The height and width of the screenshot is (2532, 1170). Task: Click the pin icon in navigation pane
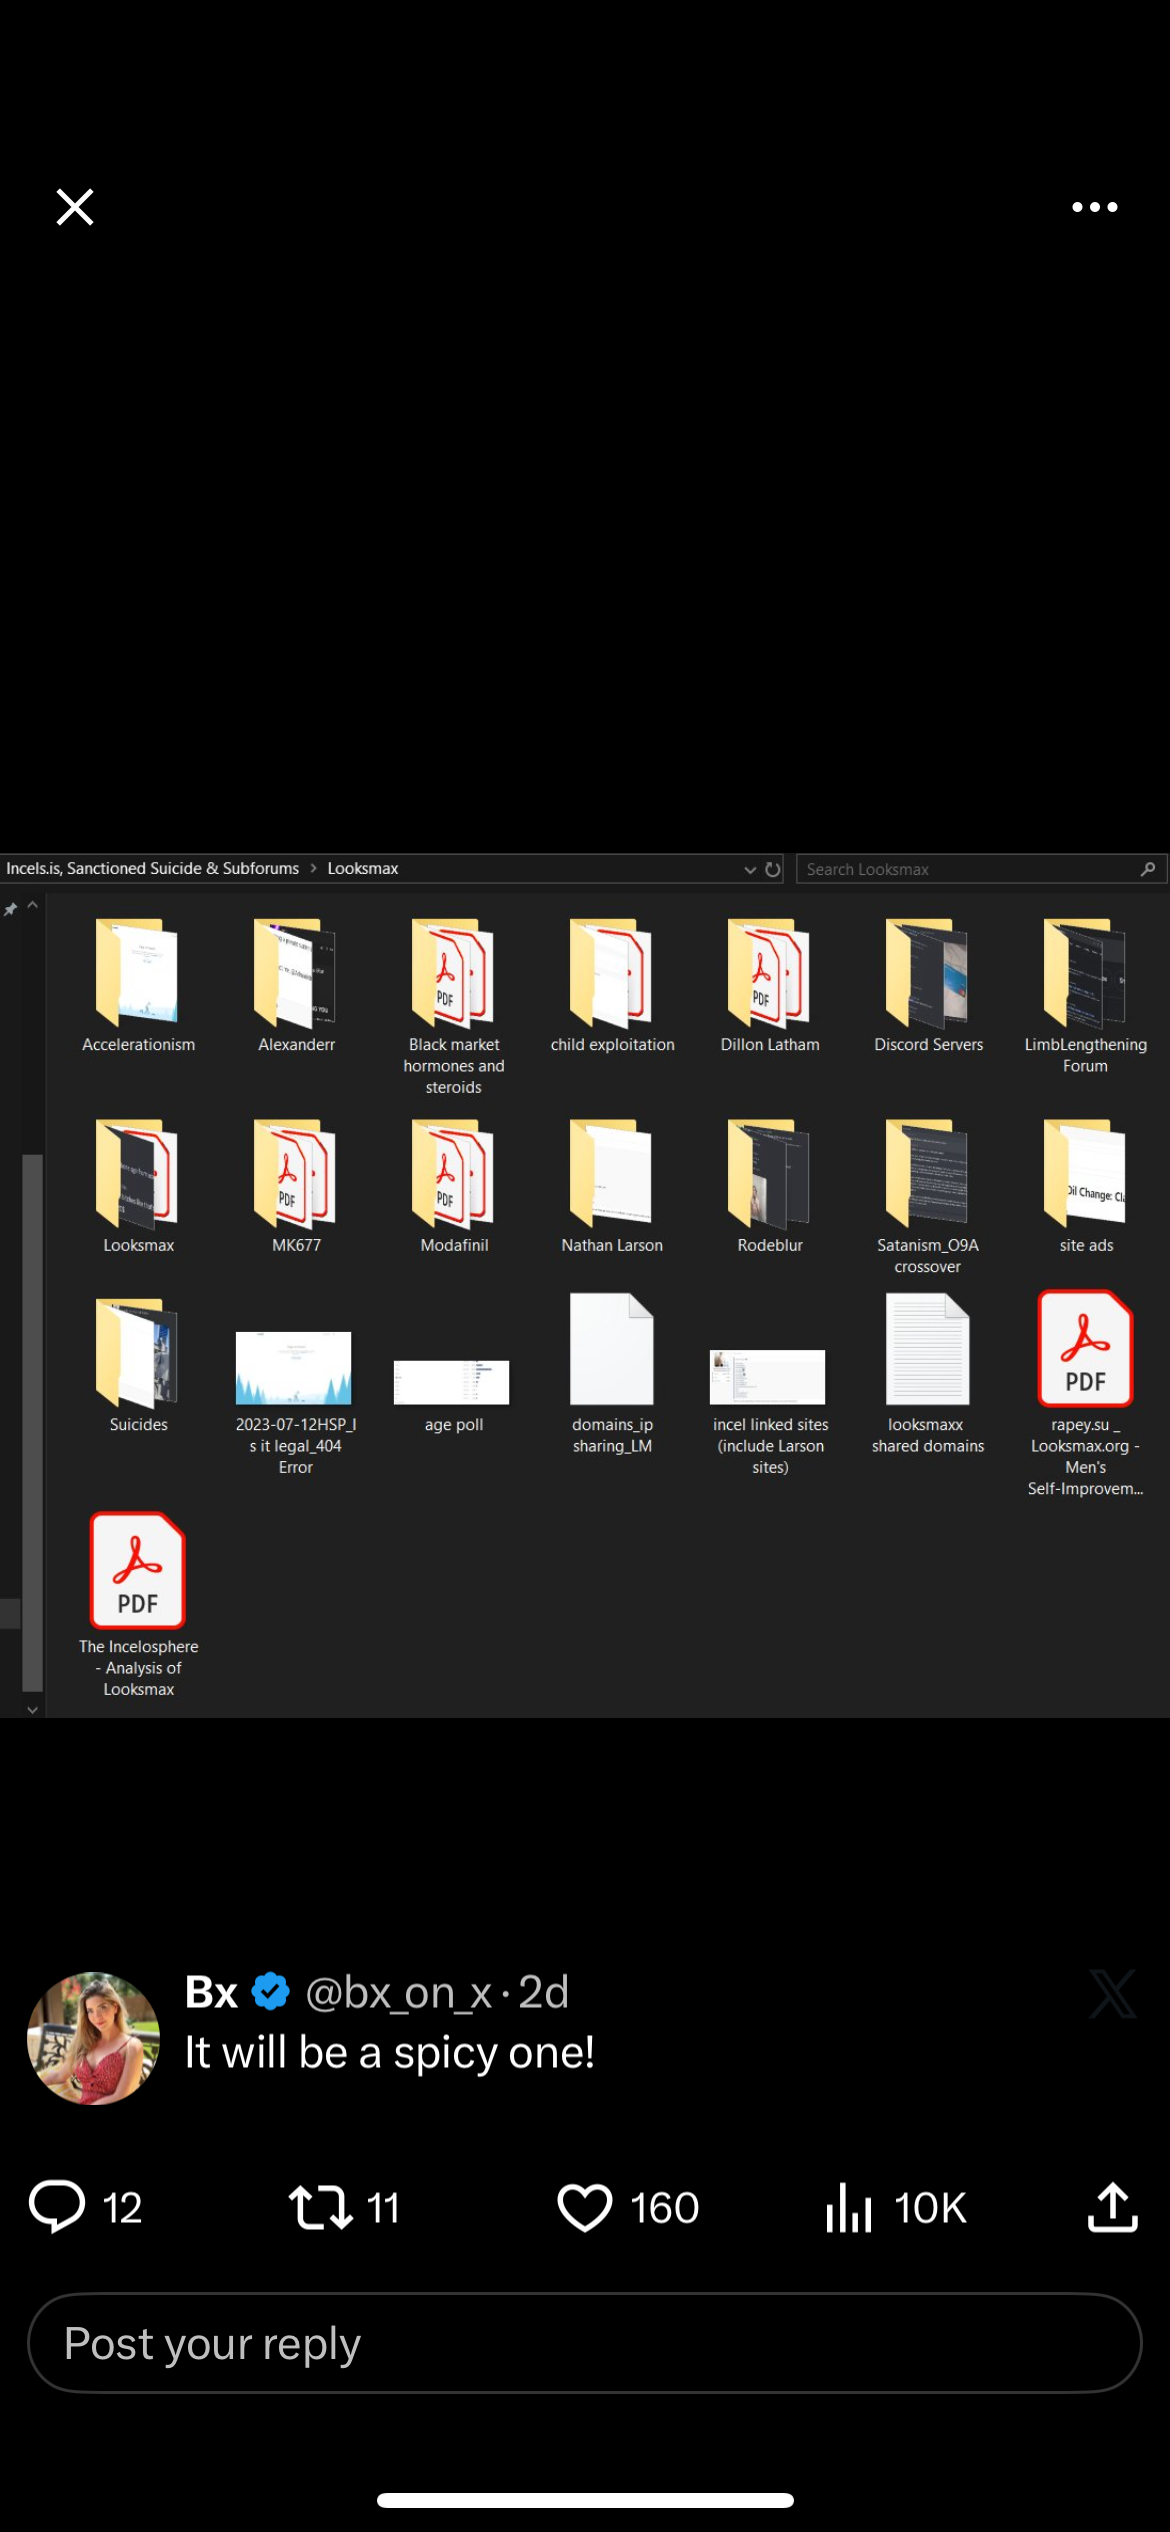(10, 909)
